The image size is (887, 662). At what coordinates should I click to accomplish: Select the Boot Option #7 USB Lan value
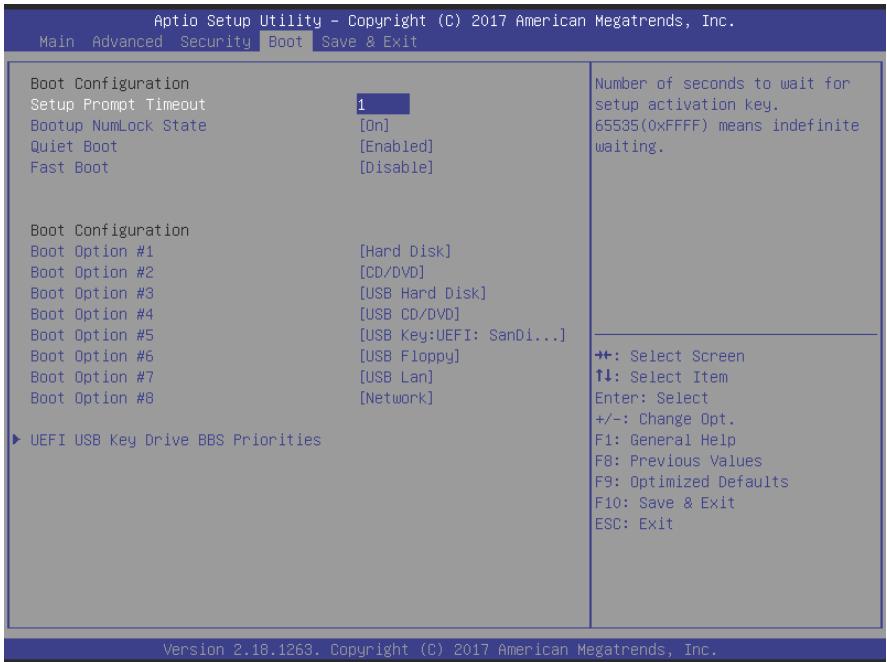click(x=397, y=377)
